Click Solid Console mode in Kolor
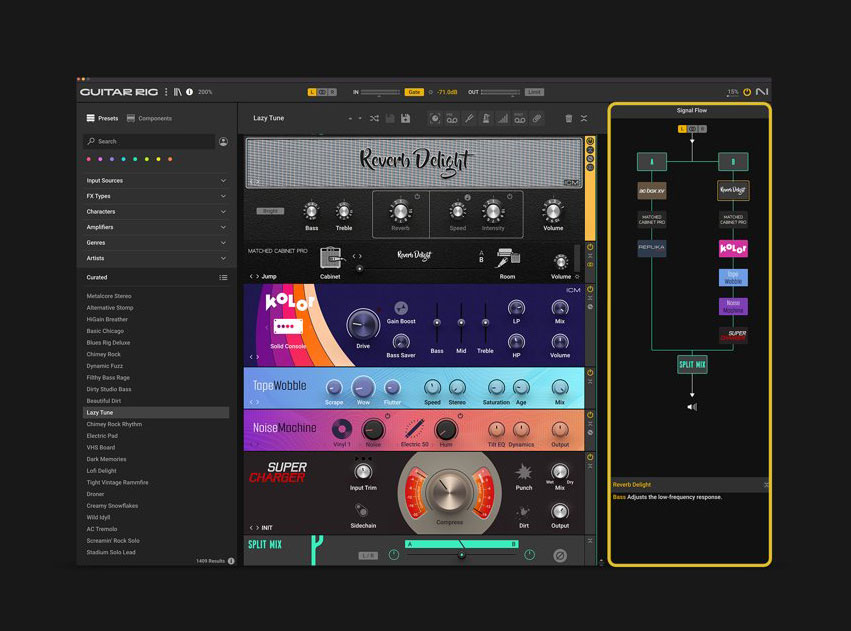Screen dimensions: 851x631 [x=288, y=346]
